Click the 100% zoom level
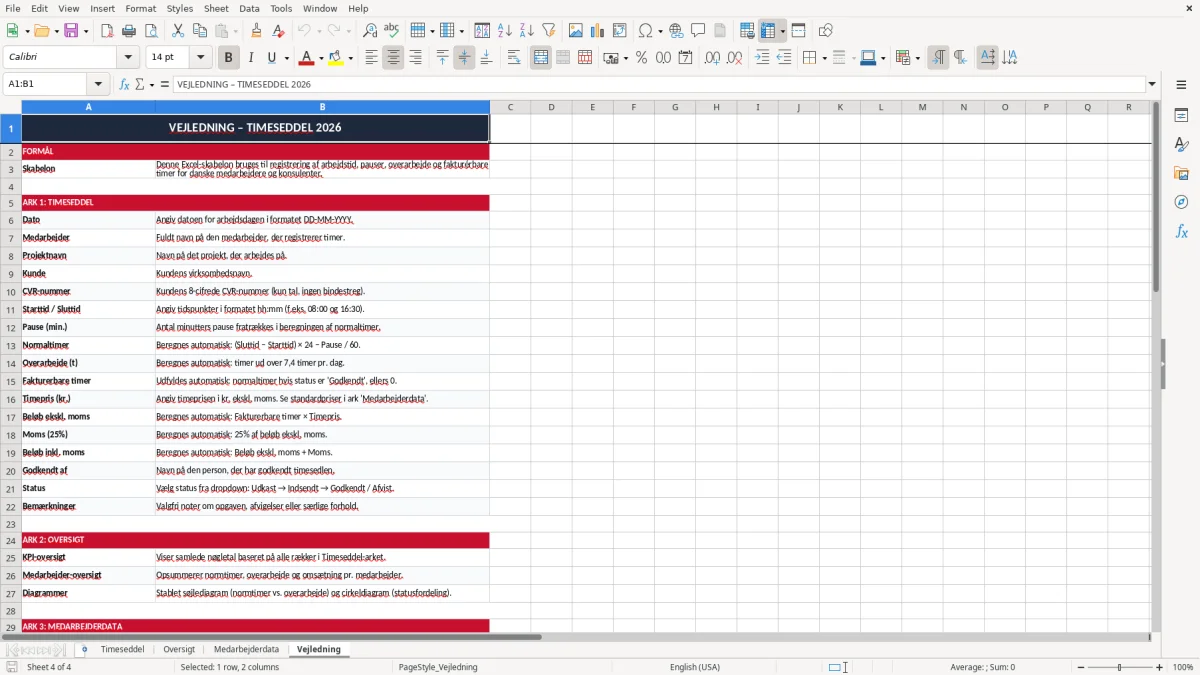Image resolution: width=1200 pixels, height=675 pixels. 1183,667
